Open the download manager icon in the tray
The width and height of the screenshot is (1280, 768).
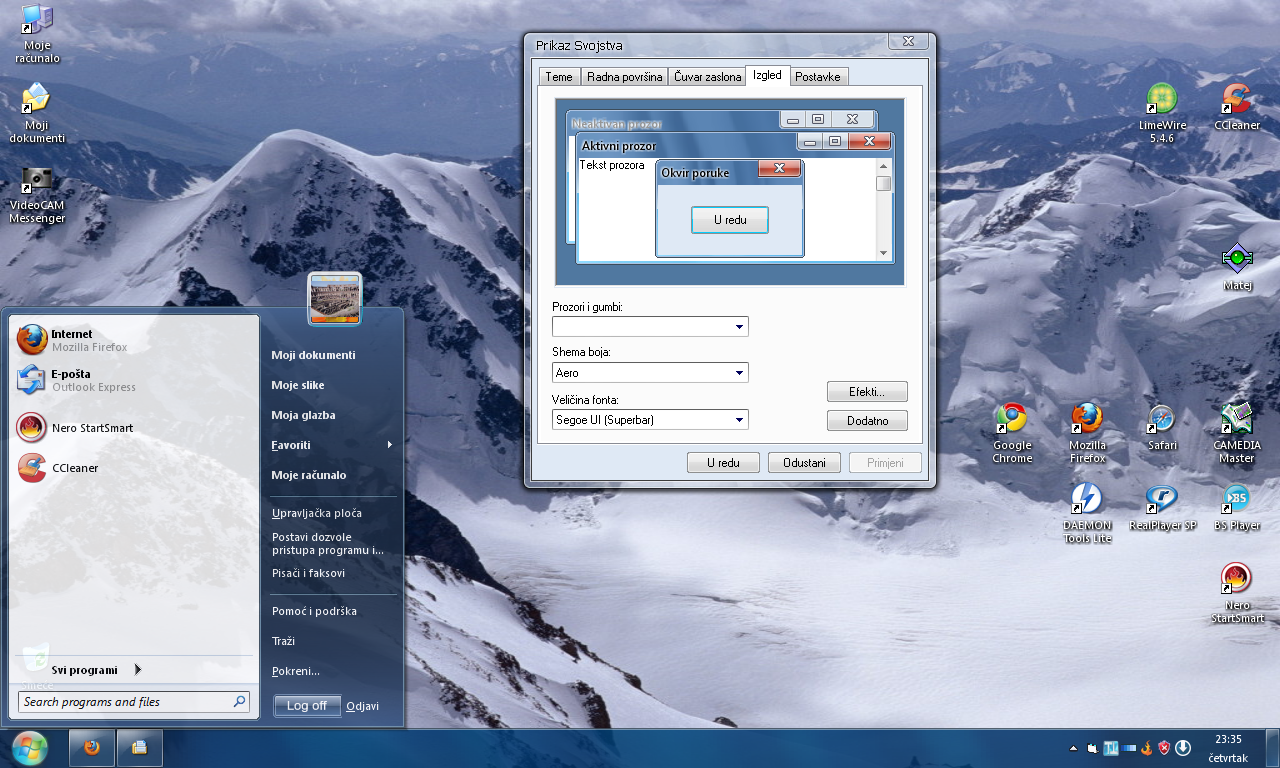pyautogui.click(x=1182, y=747)
